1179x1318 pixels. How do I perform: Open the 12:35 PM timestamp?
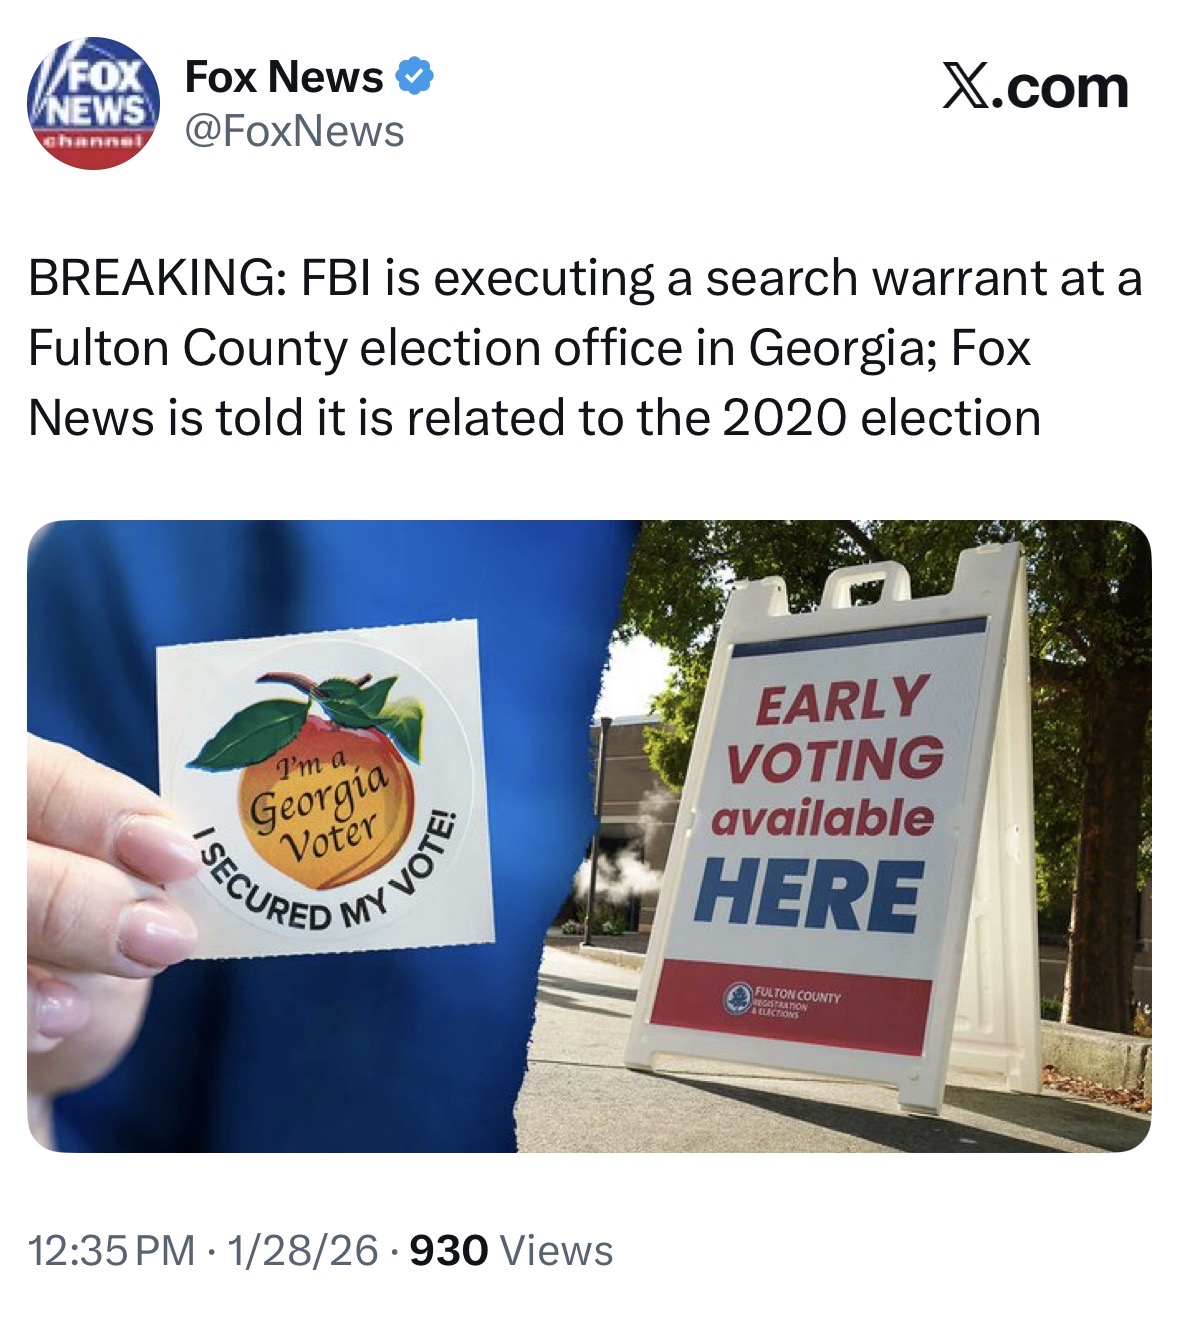click(x=111, y=1250)
